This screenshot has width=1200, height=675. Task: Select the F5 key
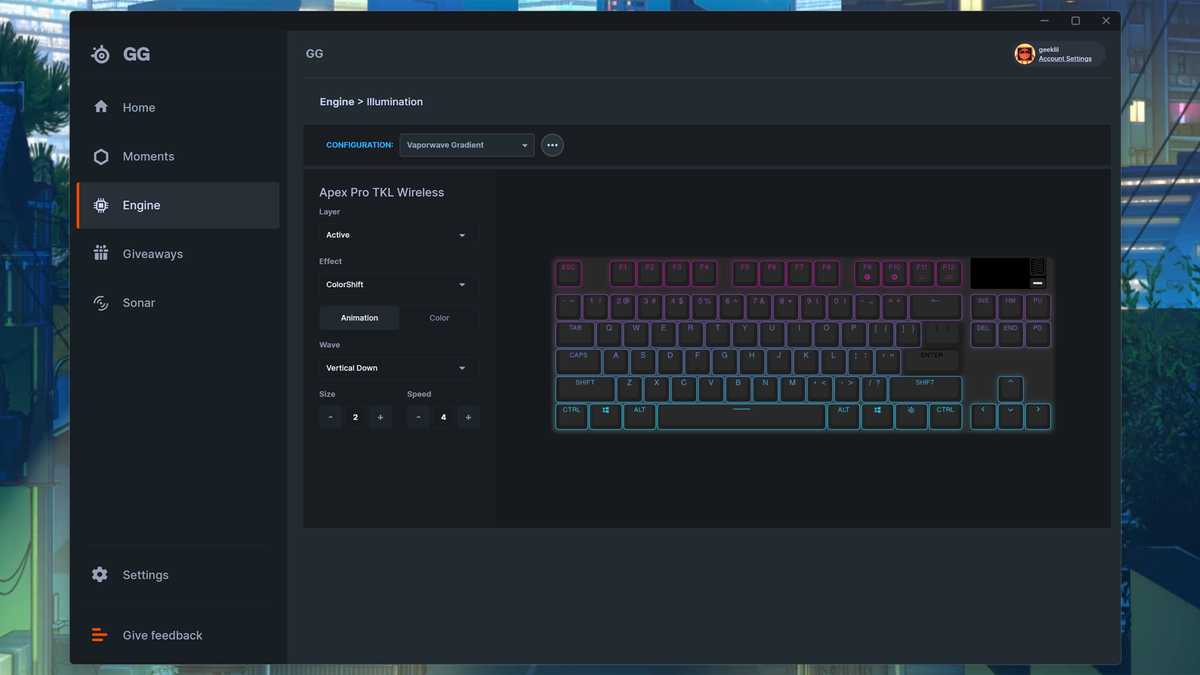(744, 273)
